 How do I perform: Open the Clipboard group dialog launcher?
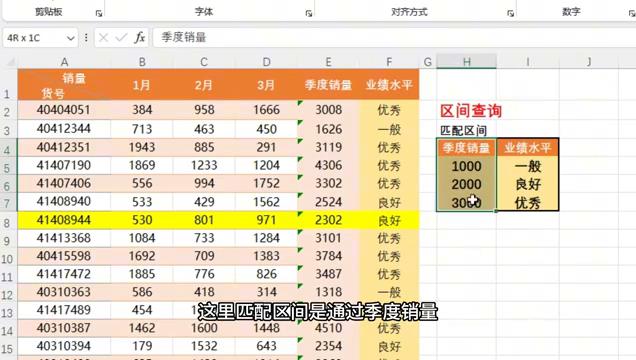pyautogui.click(x=99, y=13)
